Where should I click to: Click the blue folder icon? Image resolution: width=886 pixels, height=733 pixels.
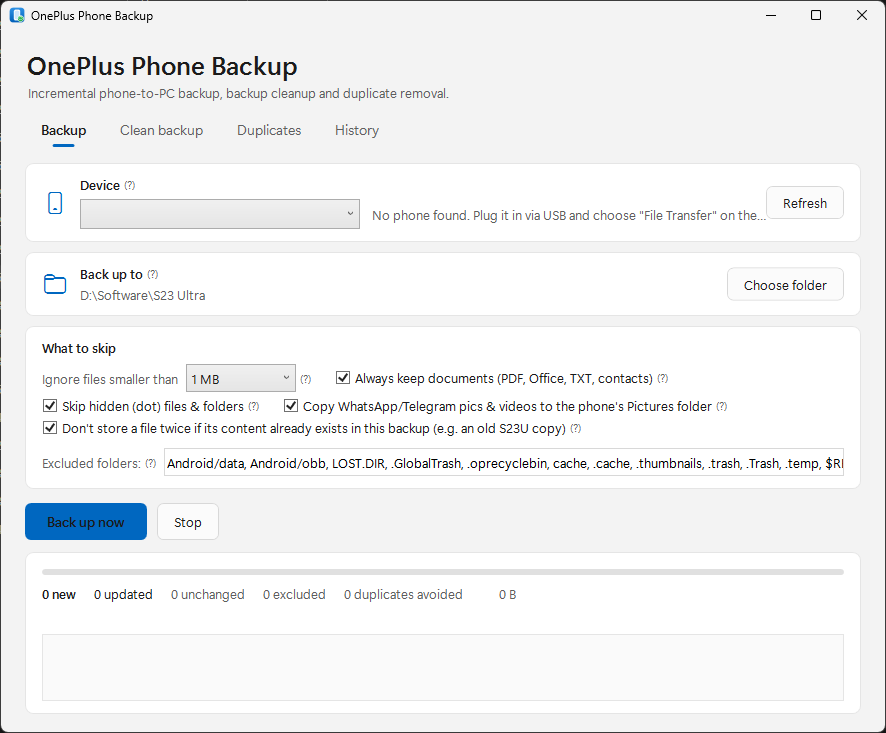coord(55,284)
